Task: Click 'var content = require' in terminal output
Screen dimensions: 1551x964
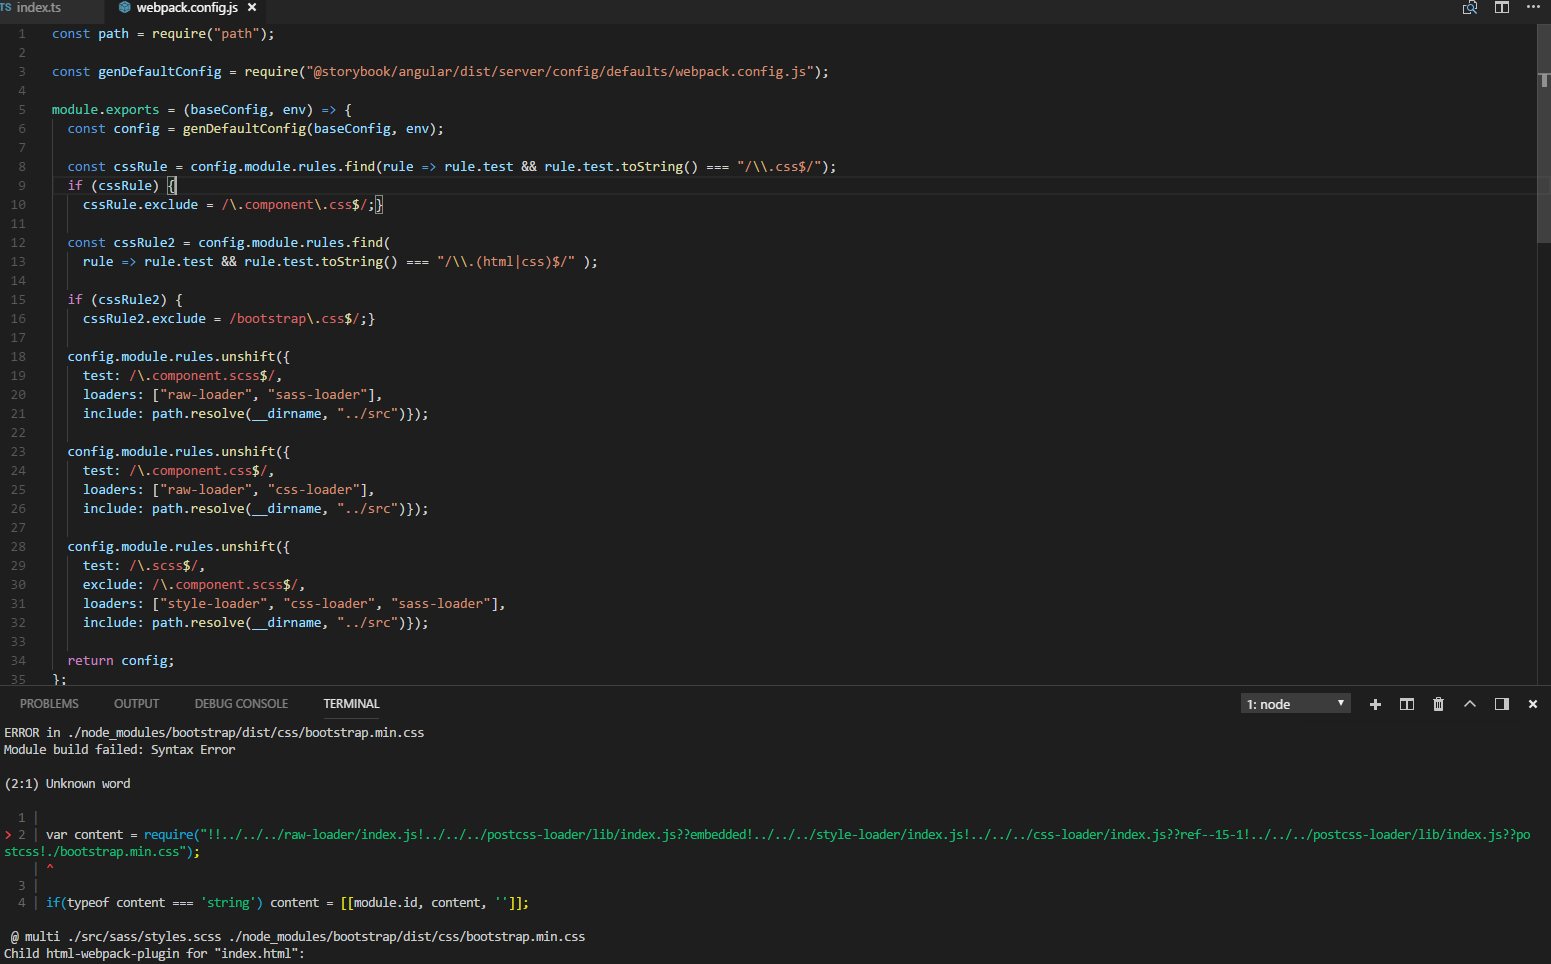Action: (x=120, y=835)
